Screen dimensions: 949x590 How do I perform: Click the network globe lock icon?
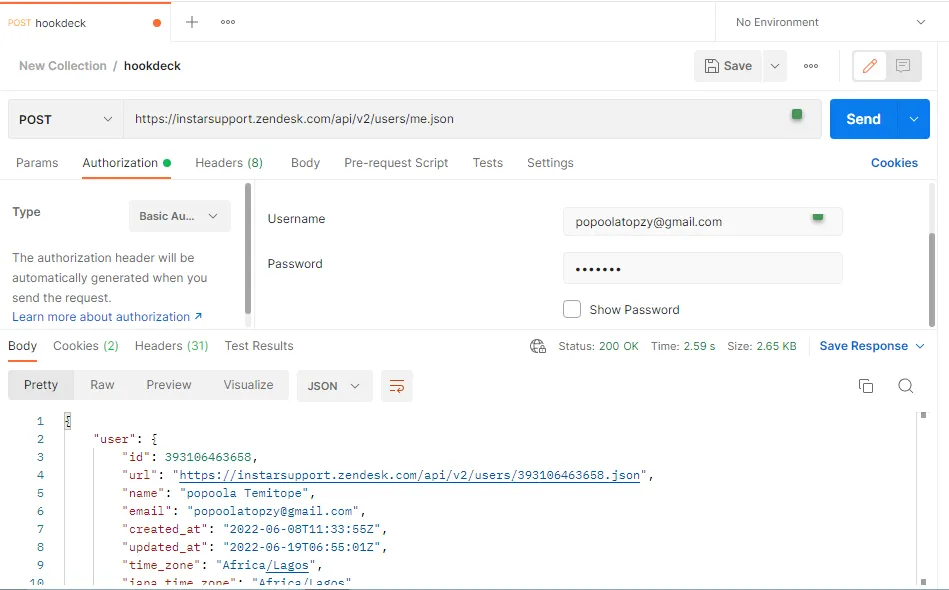tap(537, 346)
